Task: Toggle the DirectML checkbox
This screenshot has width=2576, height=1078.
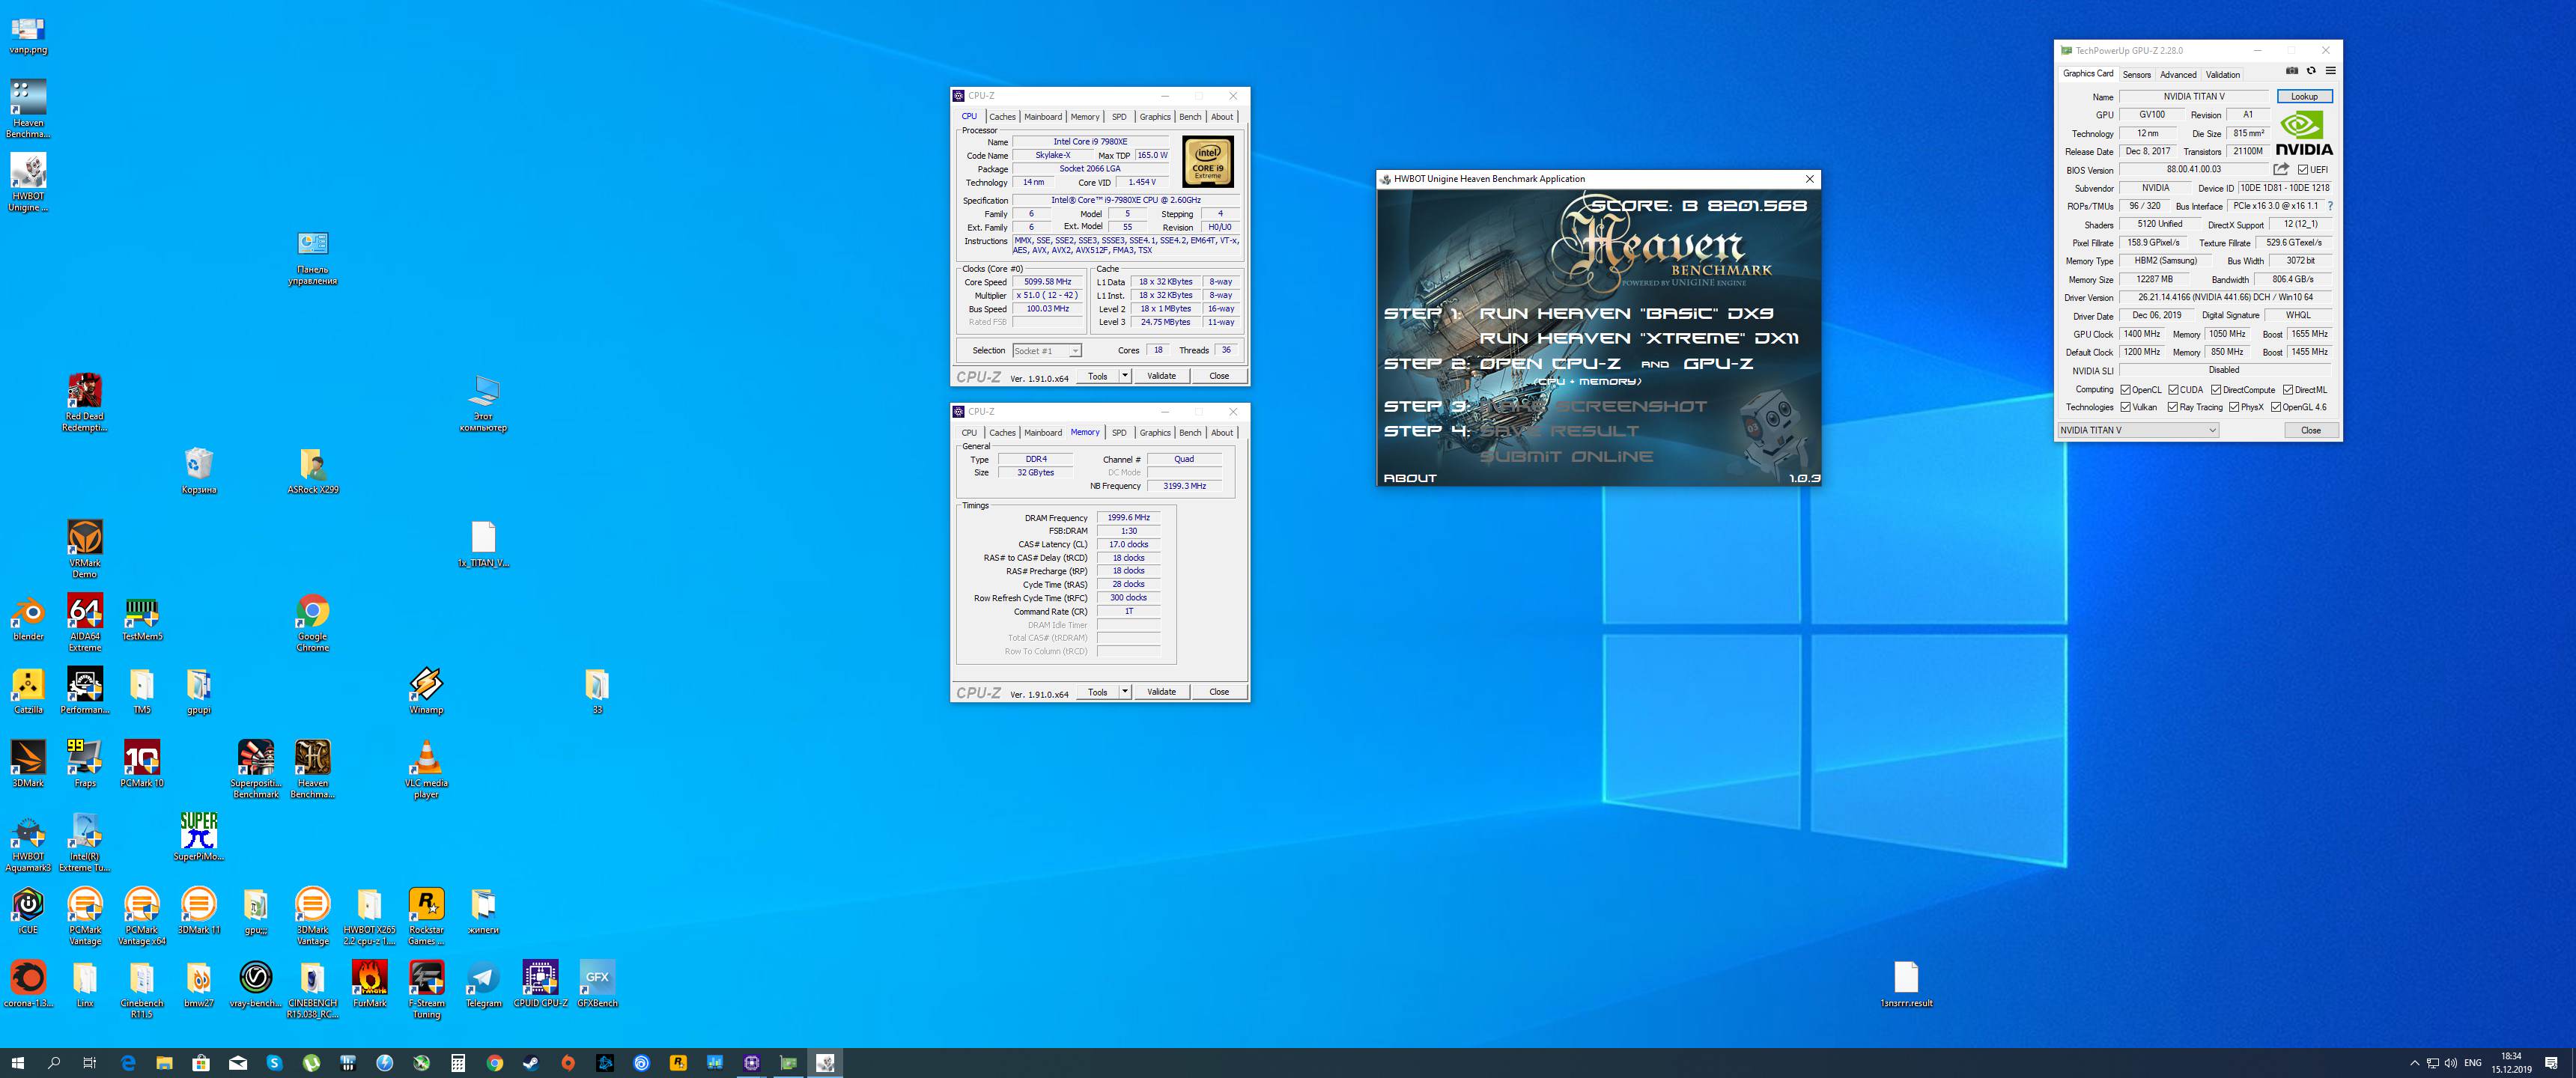Action: (x=2288, y=390)
